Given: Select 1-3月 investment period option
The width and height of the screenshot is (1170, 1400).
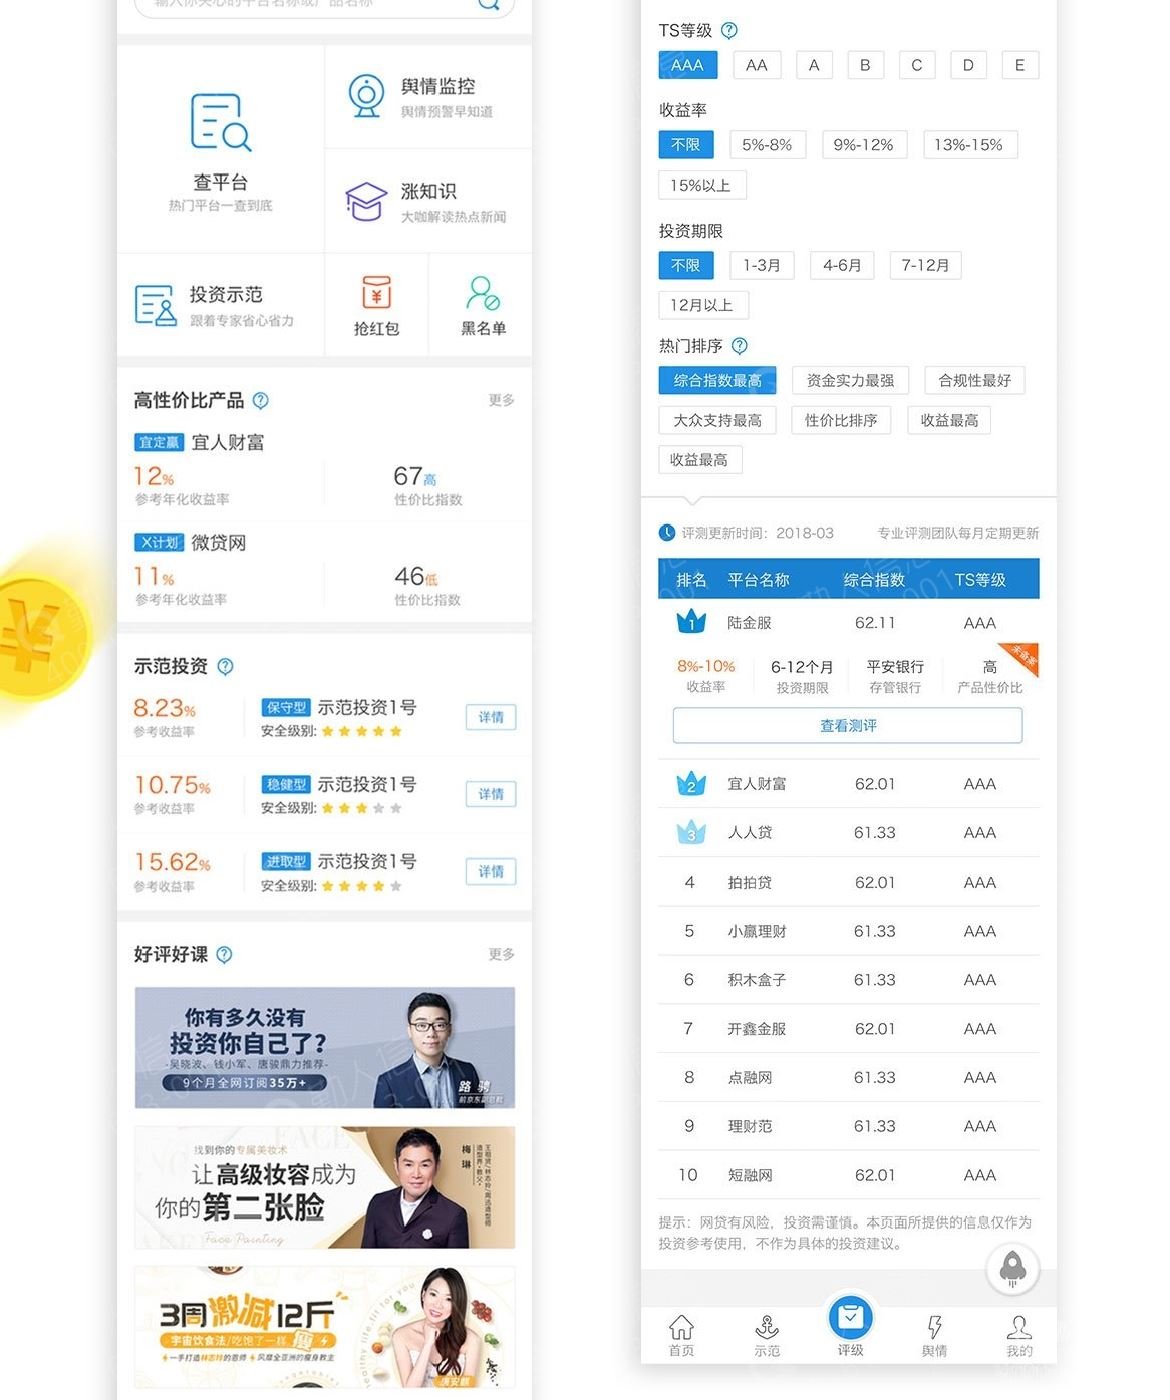Looking at the screenshot, I should tap(761, 265).
